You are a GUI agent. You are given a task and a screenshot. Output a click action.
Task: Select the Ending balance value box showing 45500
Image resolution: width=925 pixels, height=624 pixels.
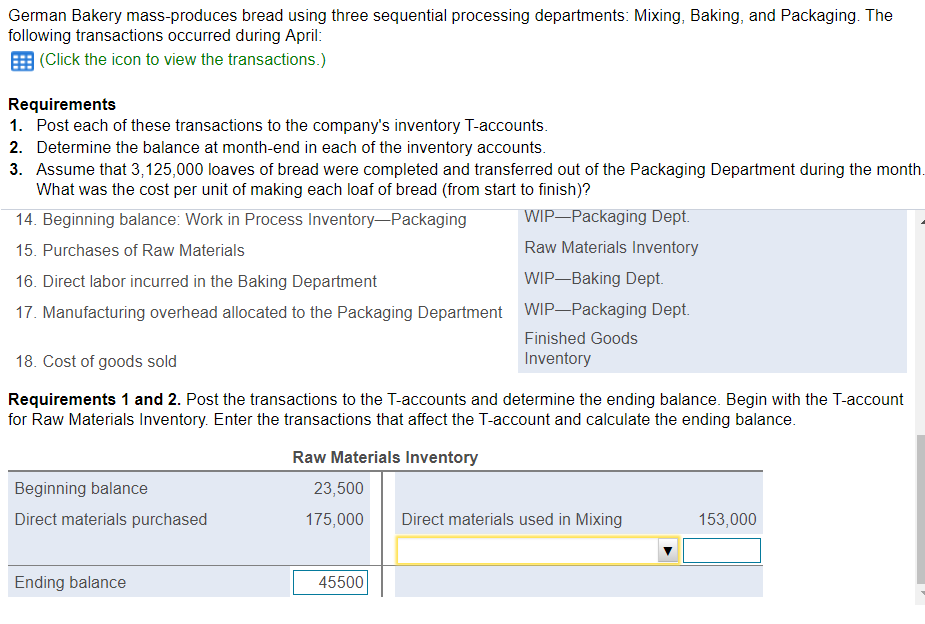(x=330, y=582)
